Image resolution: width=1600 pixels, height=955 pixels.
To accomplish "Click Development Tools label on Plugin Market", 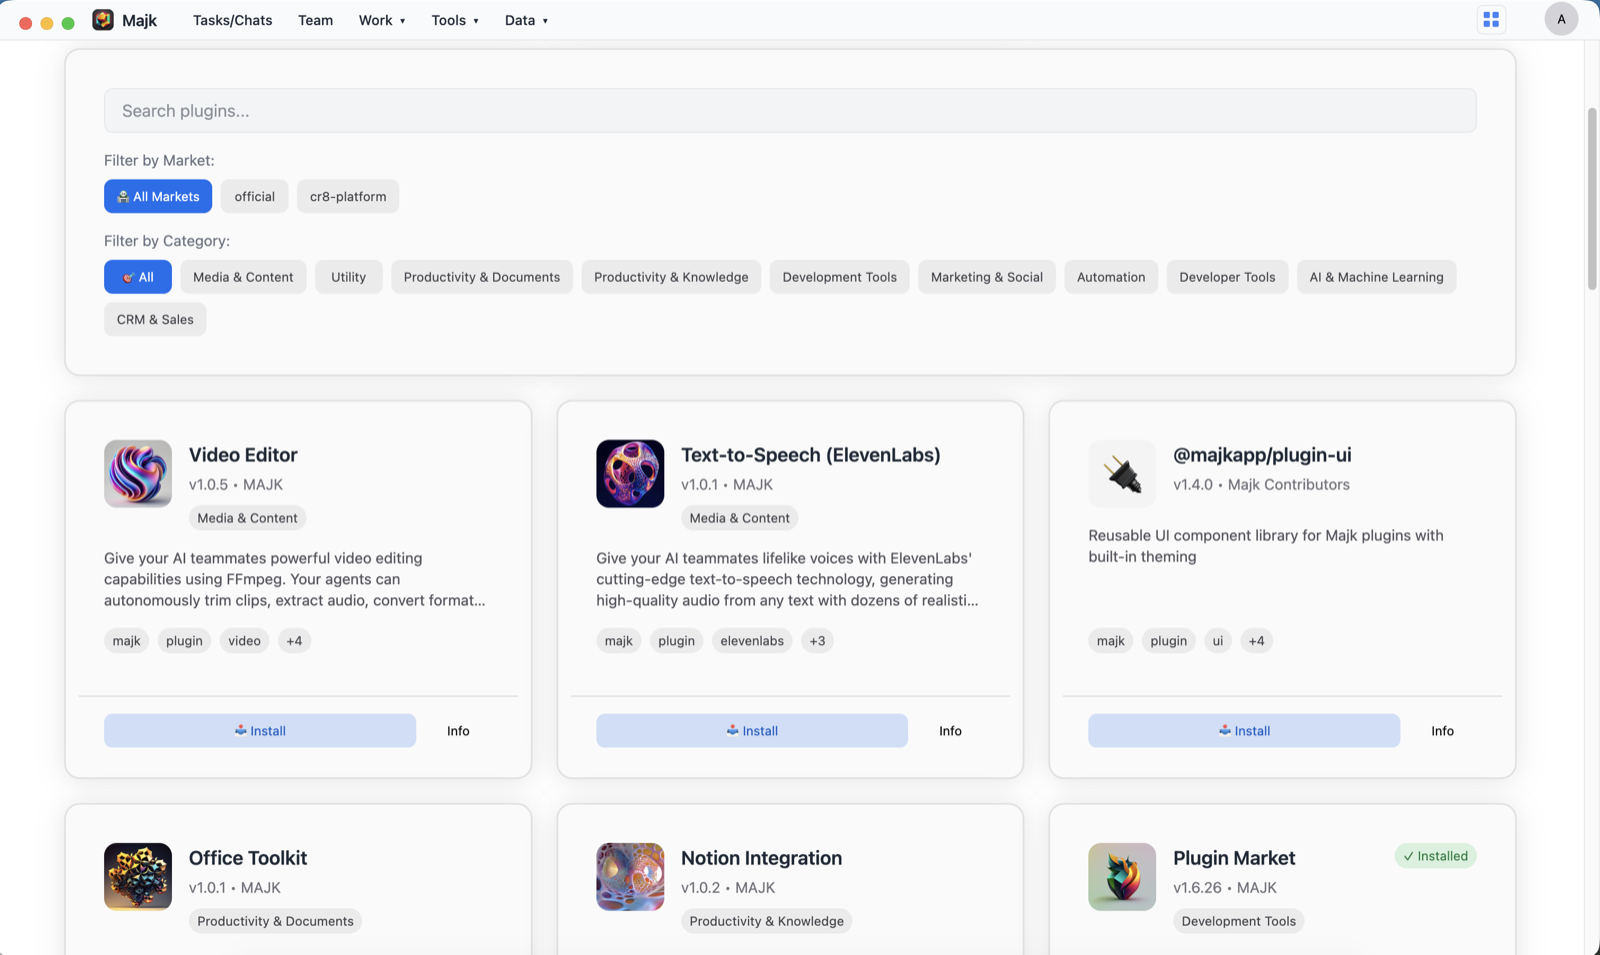I will [1238, 921].
